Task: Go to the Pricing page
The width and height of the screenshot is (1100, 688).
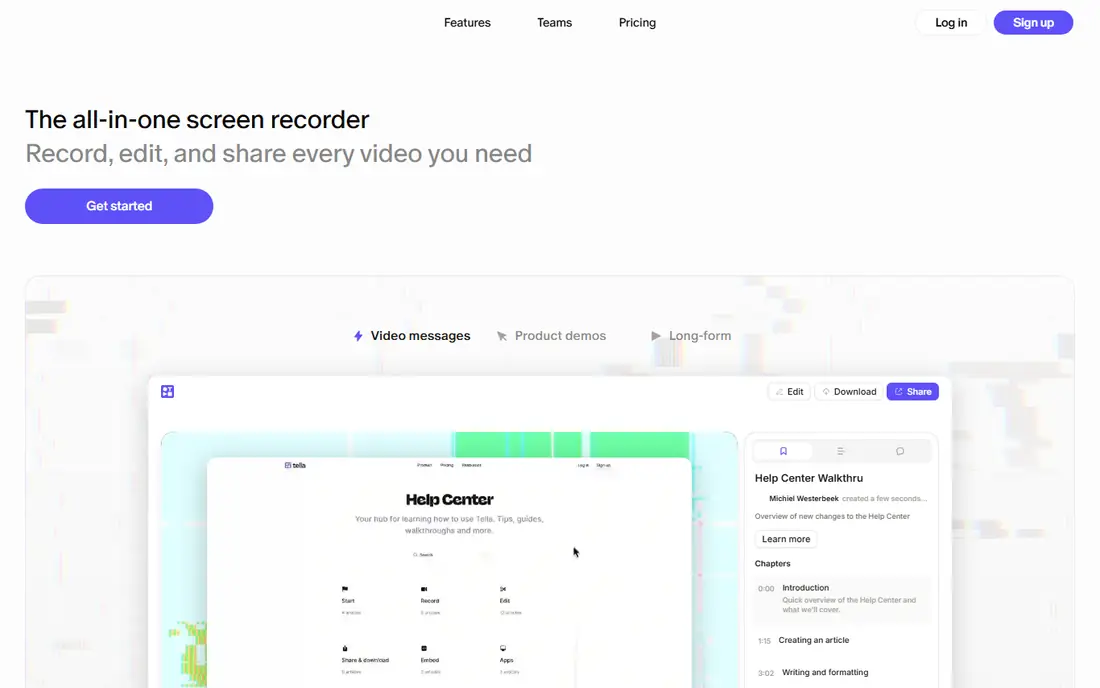Action: [x=637, y=22]
